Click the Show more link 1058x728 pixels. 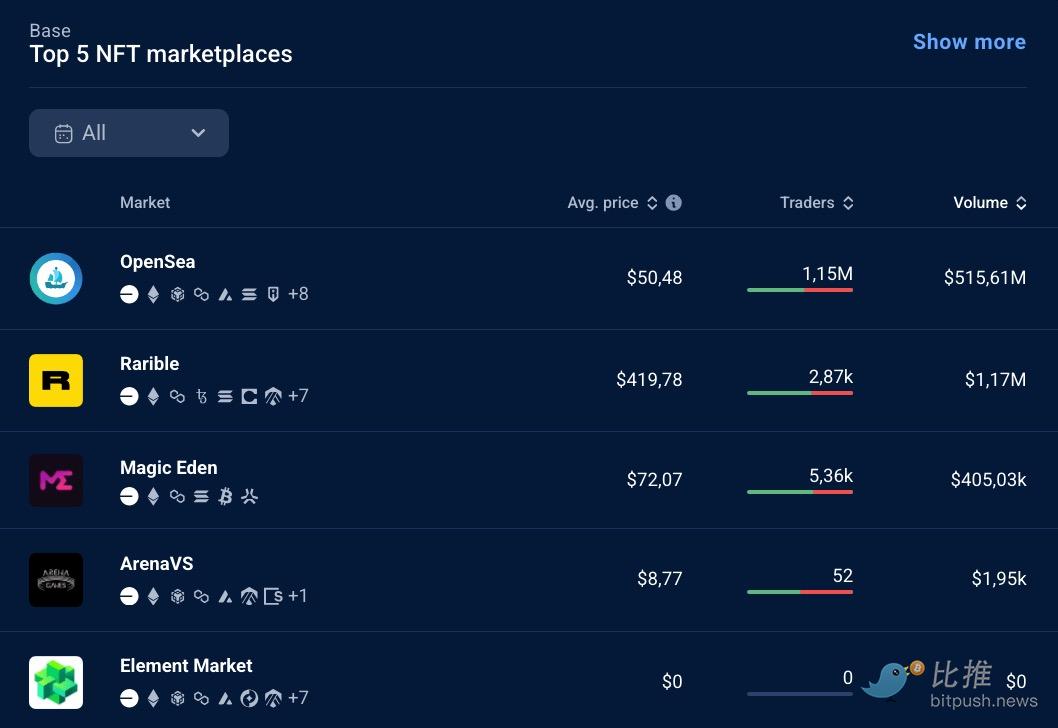(969, 42)
